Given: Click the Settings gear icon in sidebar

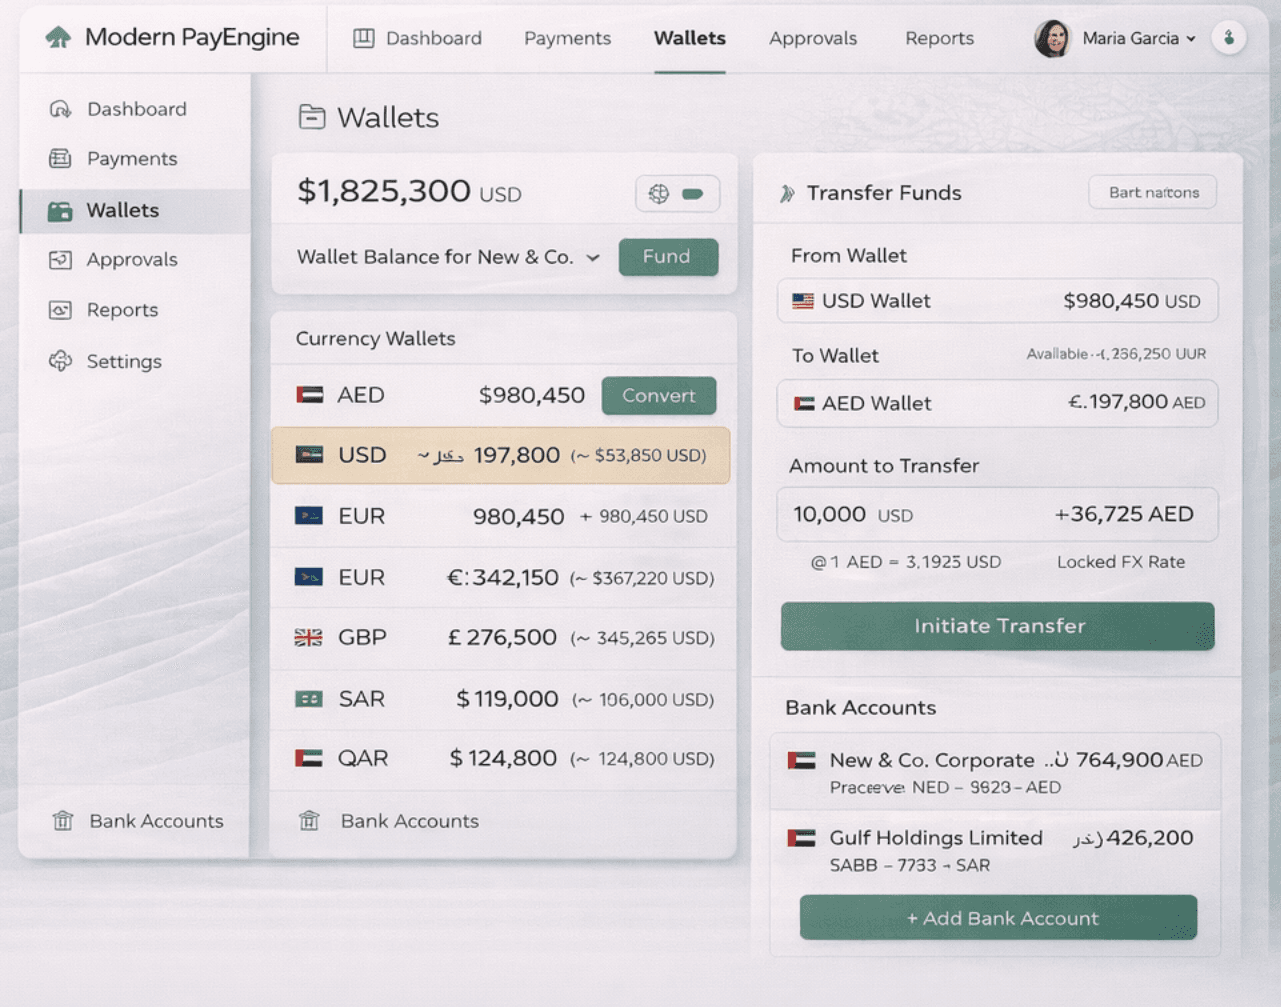Looking at the screenshot, I should pos(62,361).
